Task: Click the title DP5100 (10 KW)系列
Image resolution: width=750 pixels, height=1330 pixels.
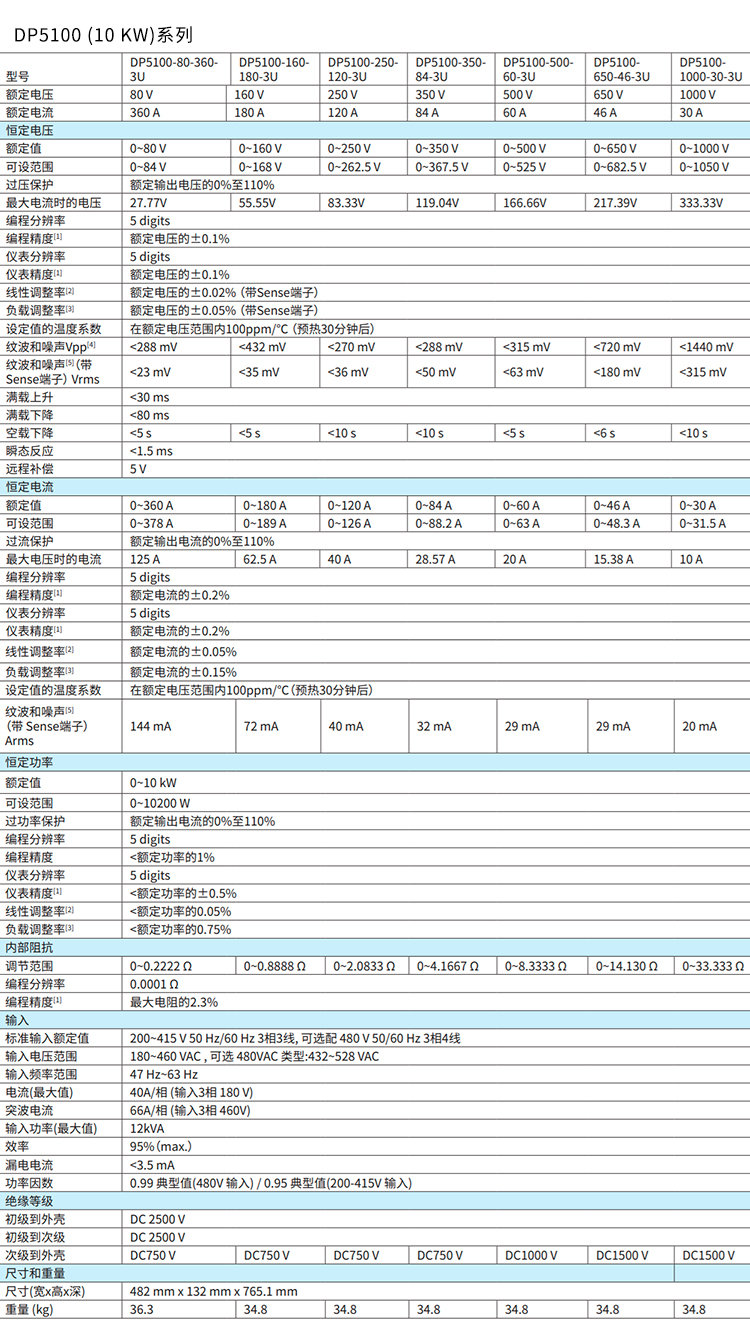Action: (102, 34)
